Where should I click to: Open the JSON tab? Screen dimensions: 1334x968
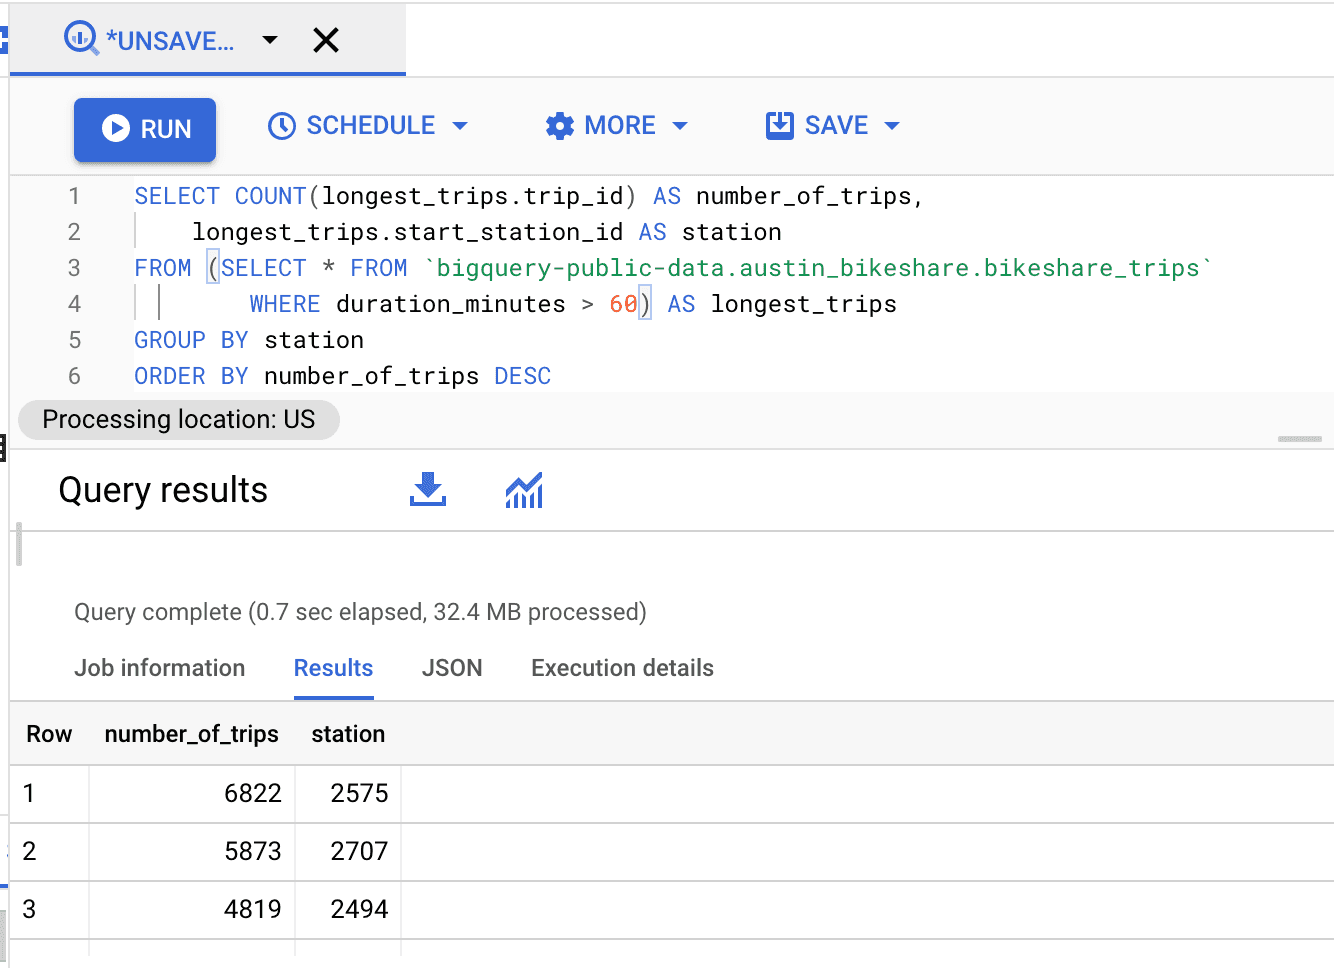(x=452, y=668)
